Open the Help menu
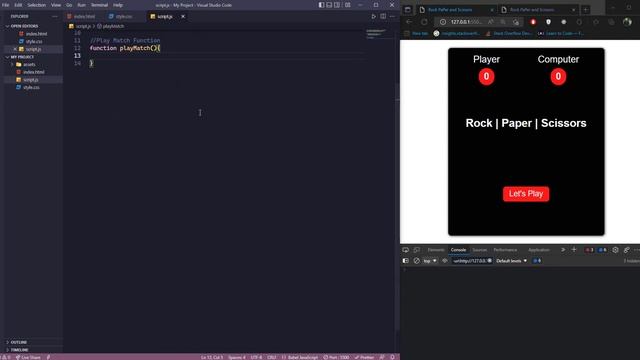640x360 pixels. [118, 5]
